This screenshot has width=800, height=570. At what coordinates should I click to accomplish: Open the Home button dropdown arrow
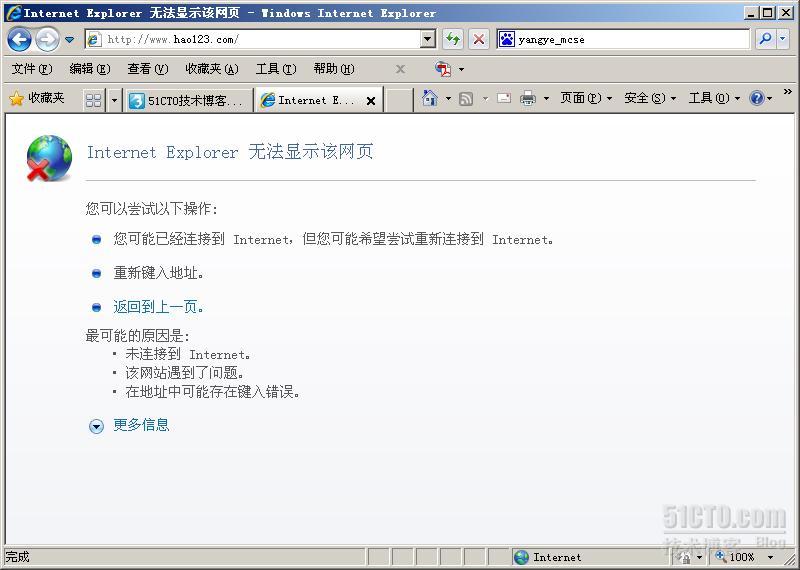[448, 98]
